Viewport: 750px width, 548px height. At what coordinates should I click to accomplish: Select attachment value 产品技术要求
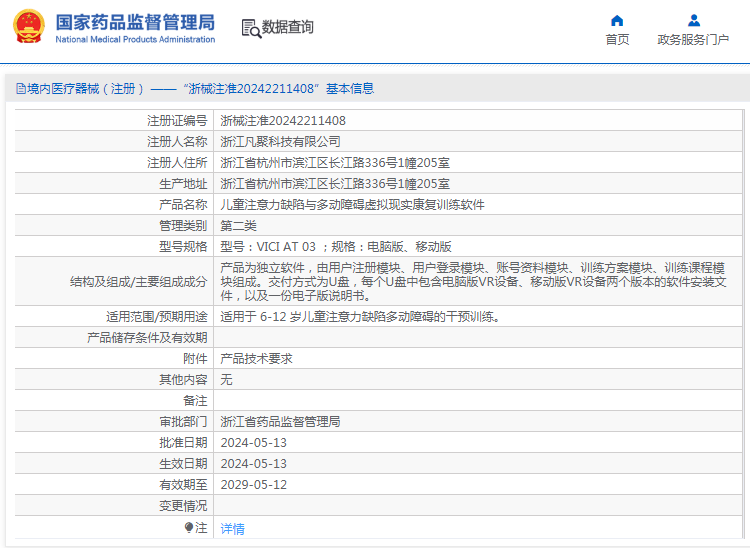256,359
